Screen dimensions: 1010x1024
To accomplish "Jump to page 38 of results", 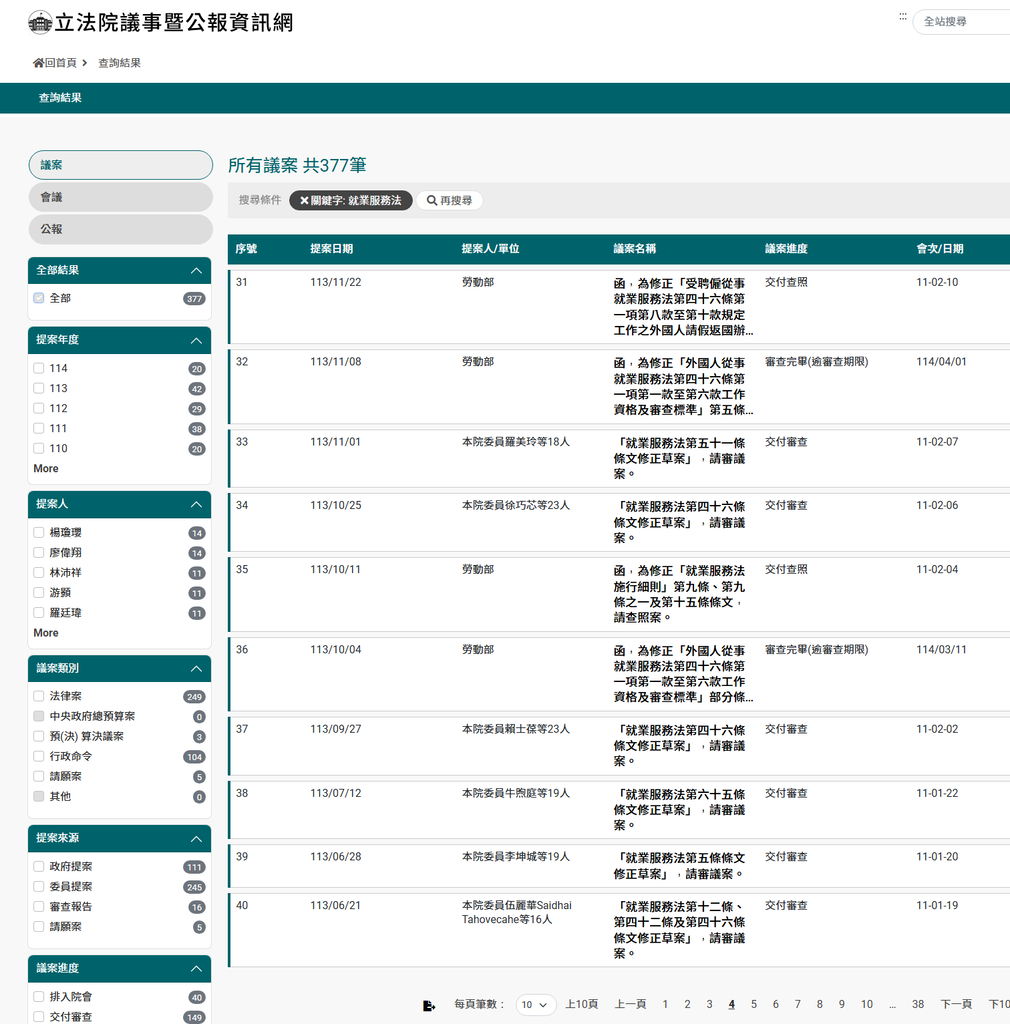I will 917,1005.
